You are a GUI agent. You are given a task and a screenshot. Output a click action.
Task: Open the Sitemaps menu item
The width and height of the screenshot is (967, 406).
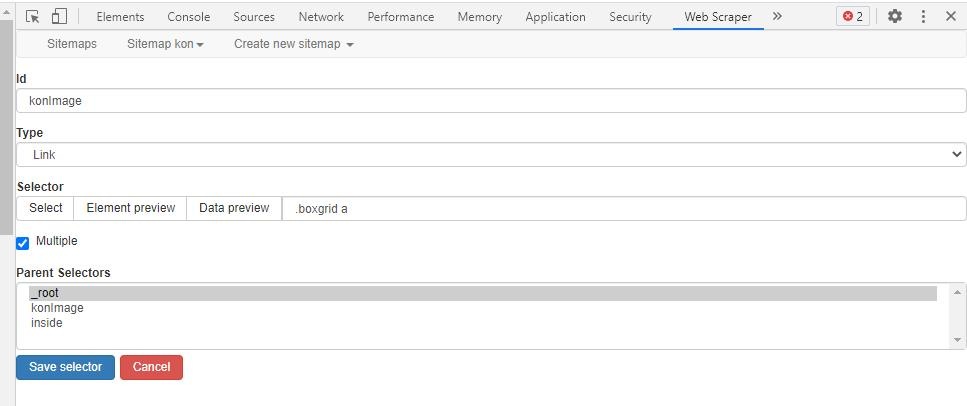[x=72, y=44]
